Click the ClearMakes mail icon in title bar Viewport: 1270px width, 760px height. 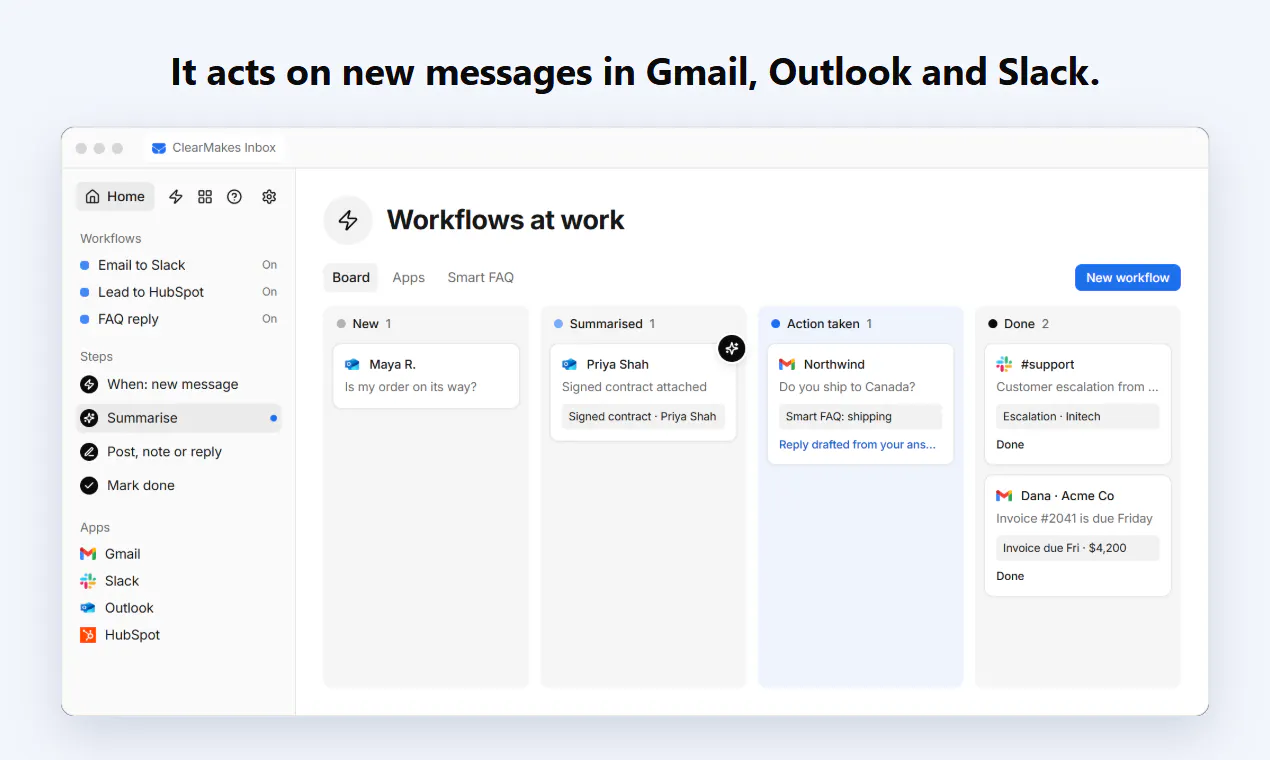[x=159, y=148]
